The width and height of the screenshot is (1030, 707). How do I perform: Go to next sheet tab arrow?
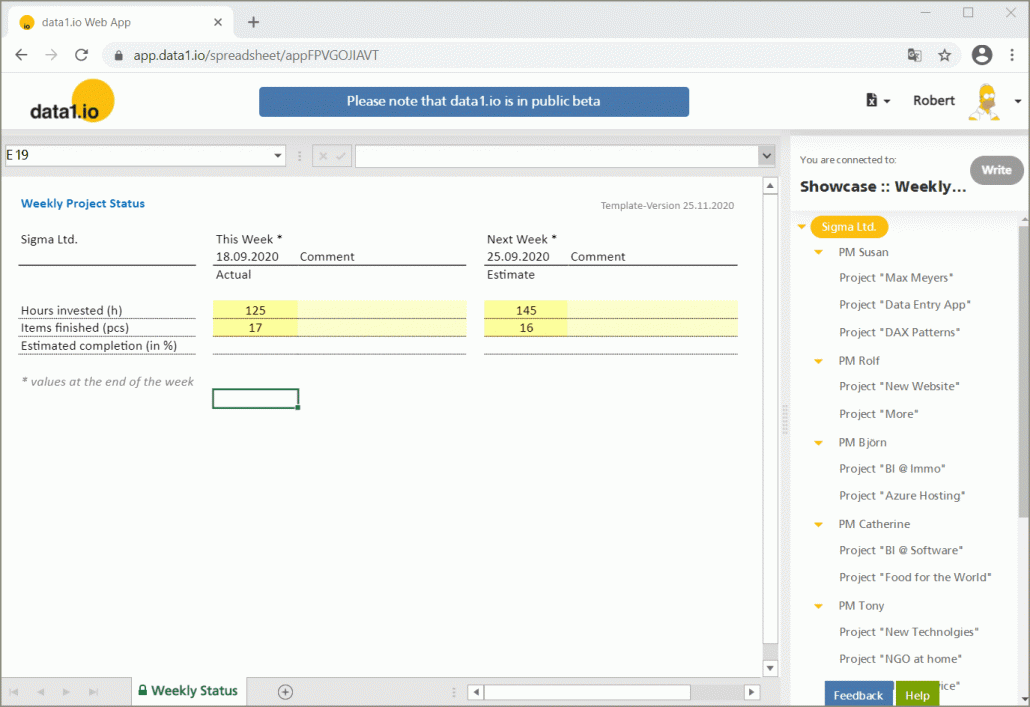[66, 692]
